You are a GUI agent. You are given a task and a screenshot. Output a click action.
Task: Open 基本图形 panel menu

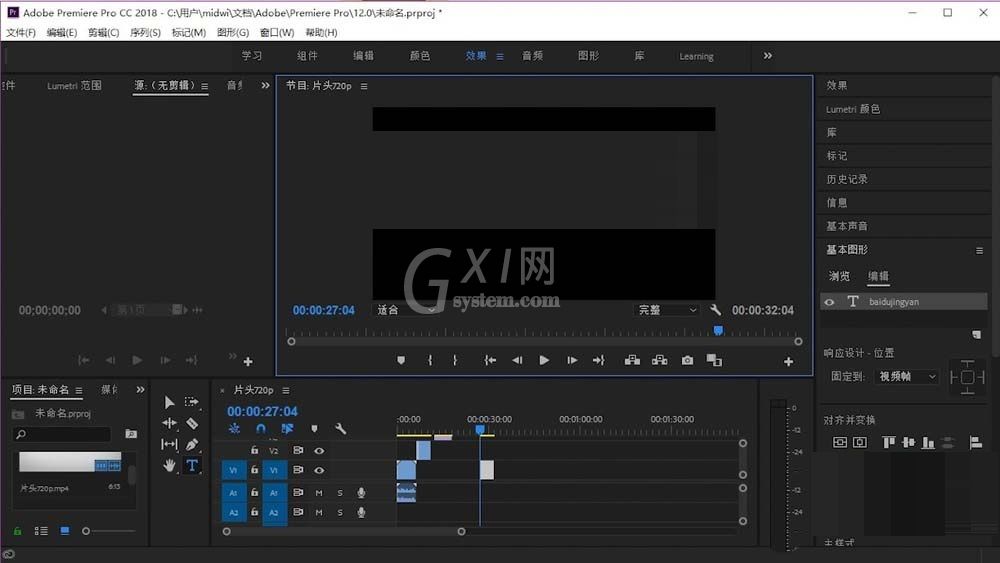pos(979,251)
